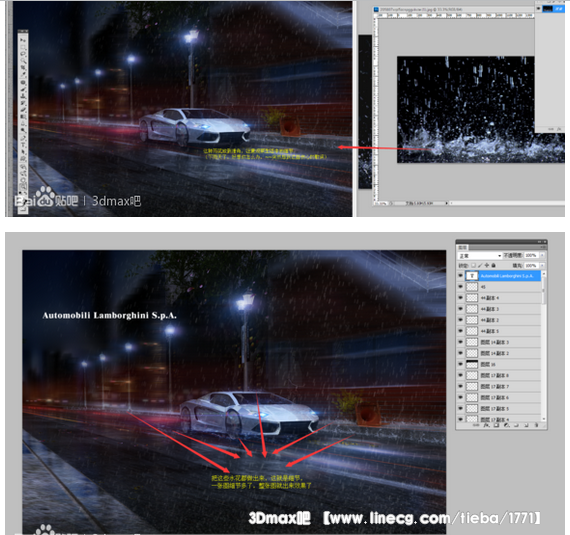Select the Eraser tool in the toolbox
Viewport: 570px width, 535px height.
[x=23, y=110]
